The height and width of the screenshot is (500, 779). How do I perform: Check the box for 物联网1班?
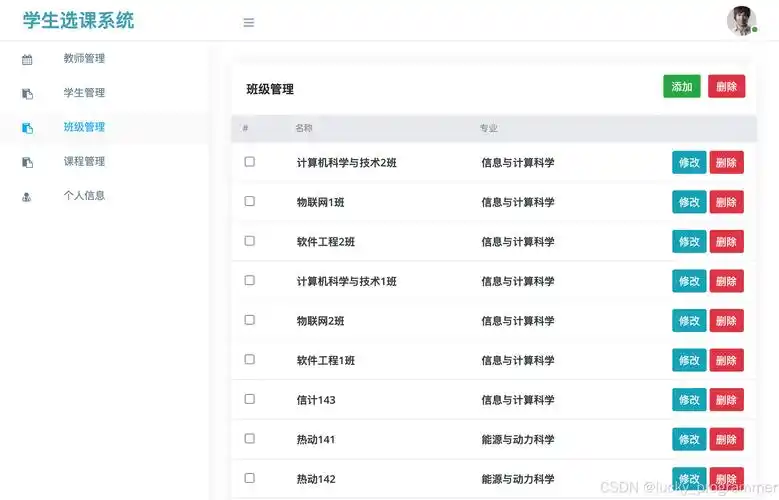[x=249, y=201]
